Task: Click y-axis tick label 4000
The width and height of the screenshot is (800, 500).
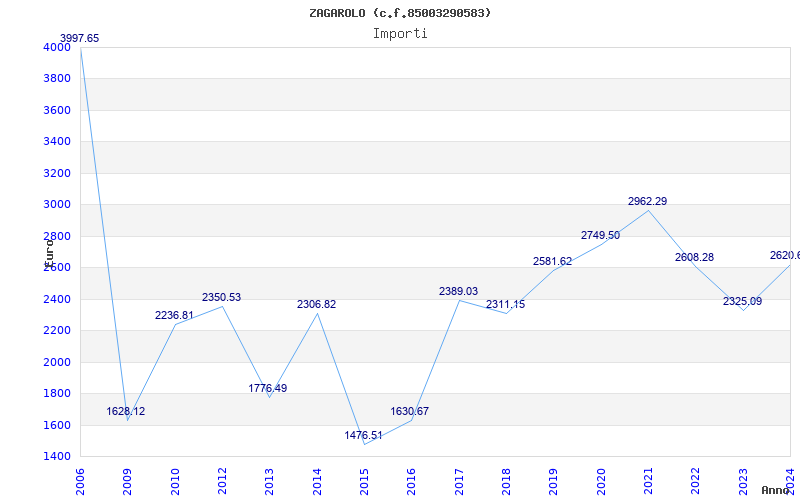Action: click(57, 47)
